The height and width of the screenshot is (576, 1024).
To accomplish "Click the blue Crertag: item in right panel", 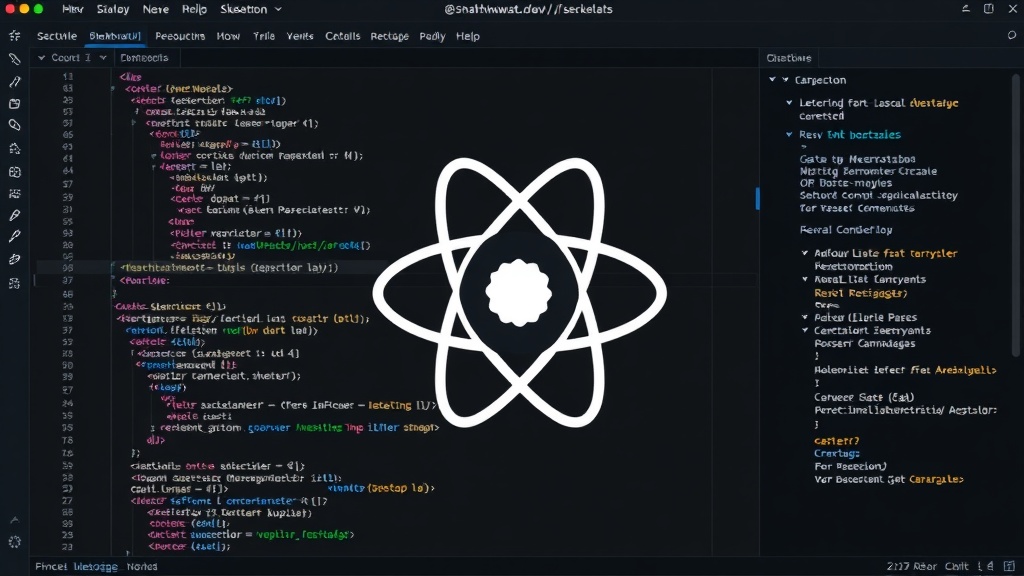I will [837, 453].
